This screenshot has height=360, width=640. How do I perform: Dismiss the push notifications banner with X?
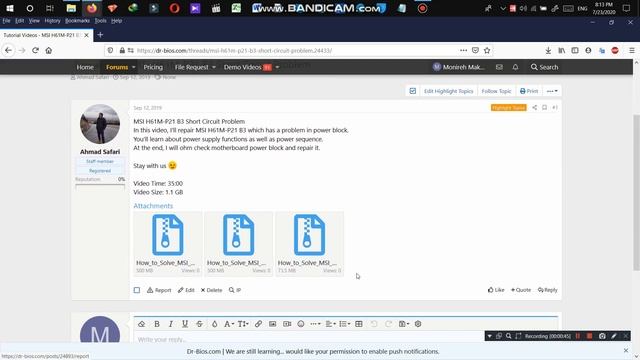626,350
